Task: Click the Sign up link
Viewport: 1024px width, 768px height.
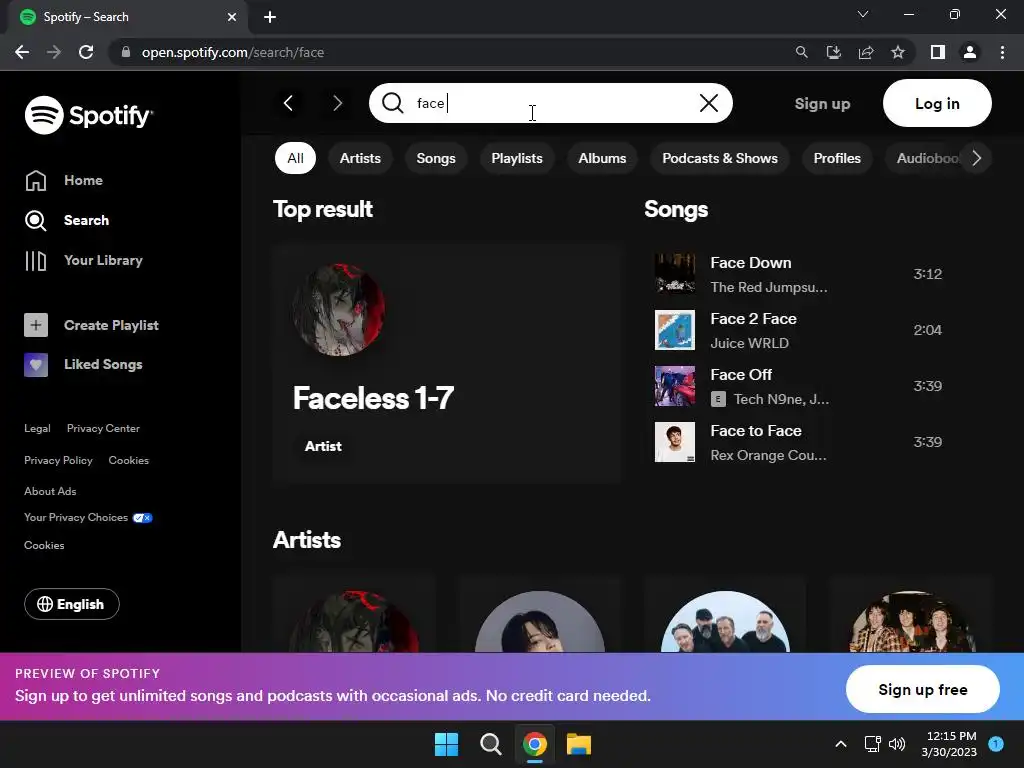Action: pyautogui.click(x=822, y=103)
